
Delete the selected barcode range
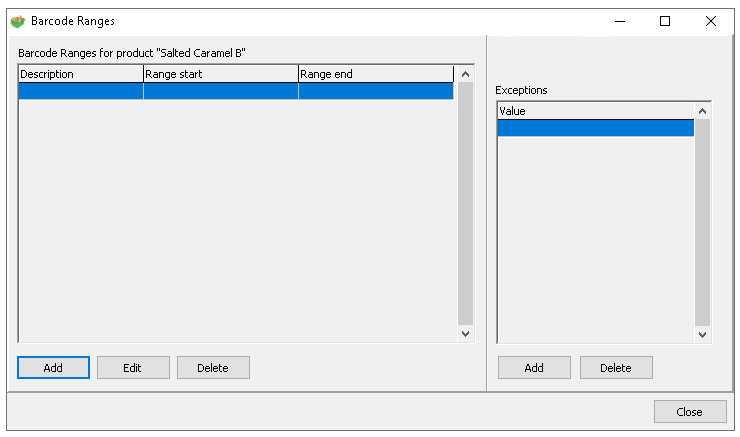point(213,368)
